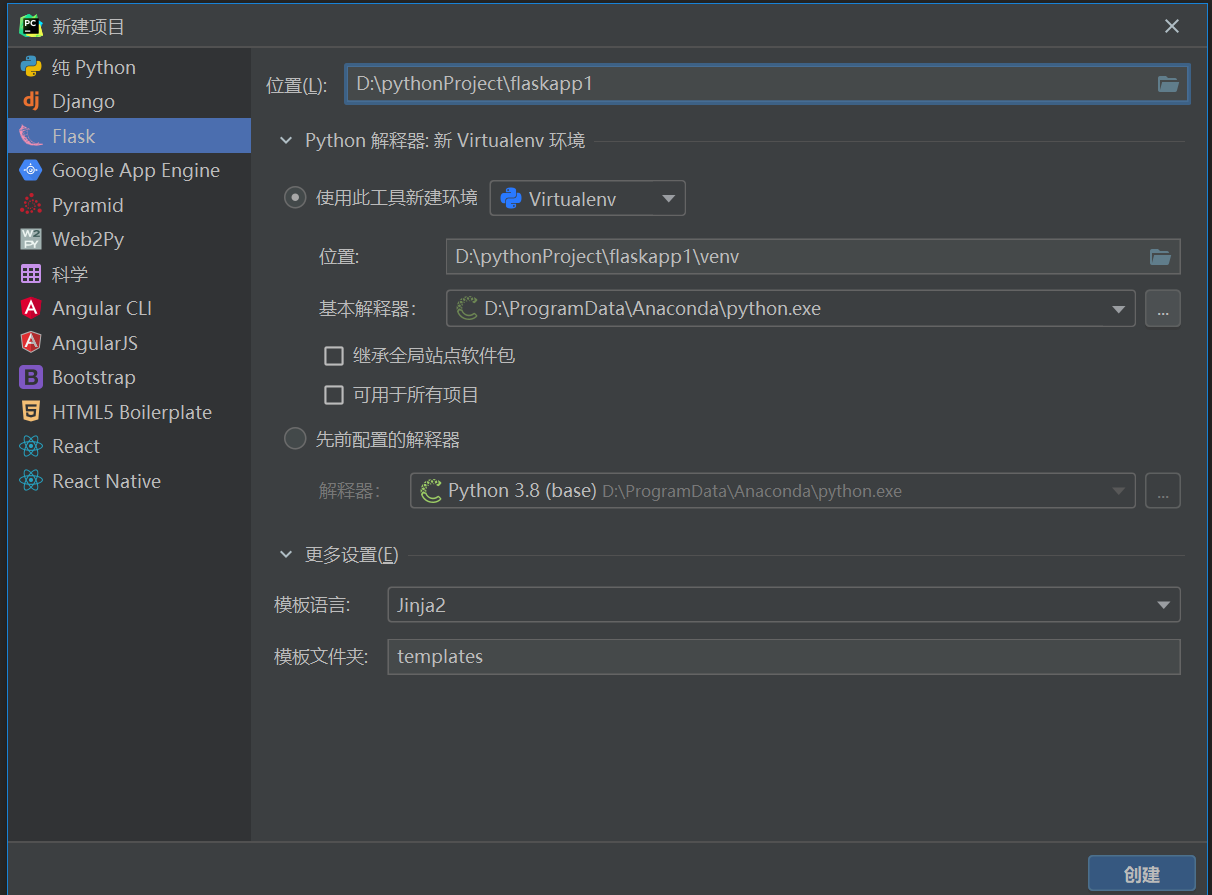Enable 继承全局站点软件包 checkbox
This screenshot has height=895, width=1212.
click(x=334, y=355)
